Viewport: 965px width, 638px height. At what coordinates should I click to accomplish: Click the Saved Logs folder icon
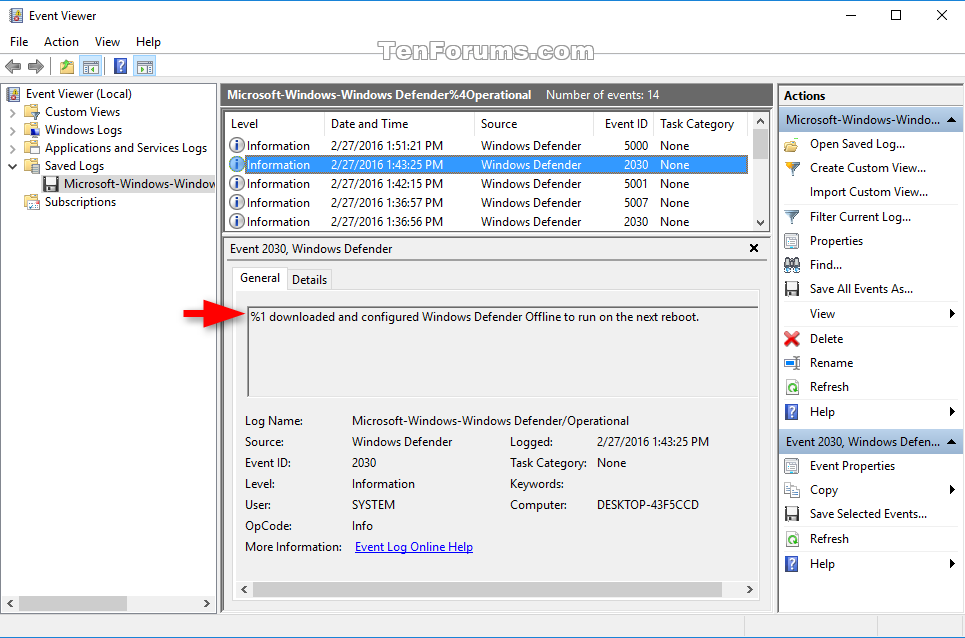(x=32, y=165)
